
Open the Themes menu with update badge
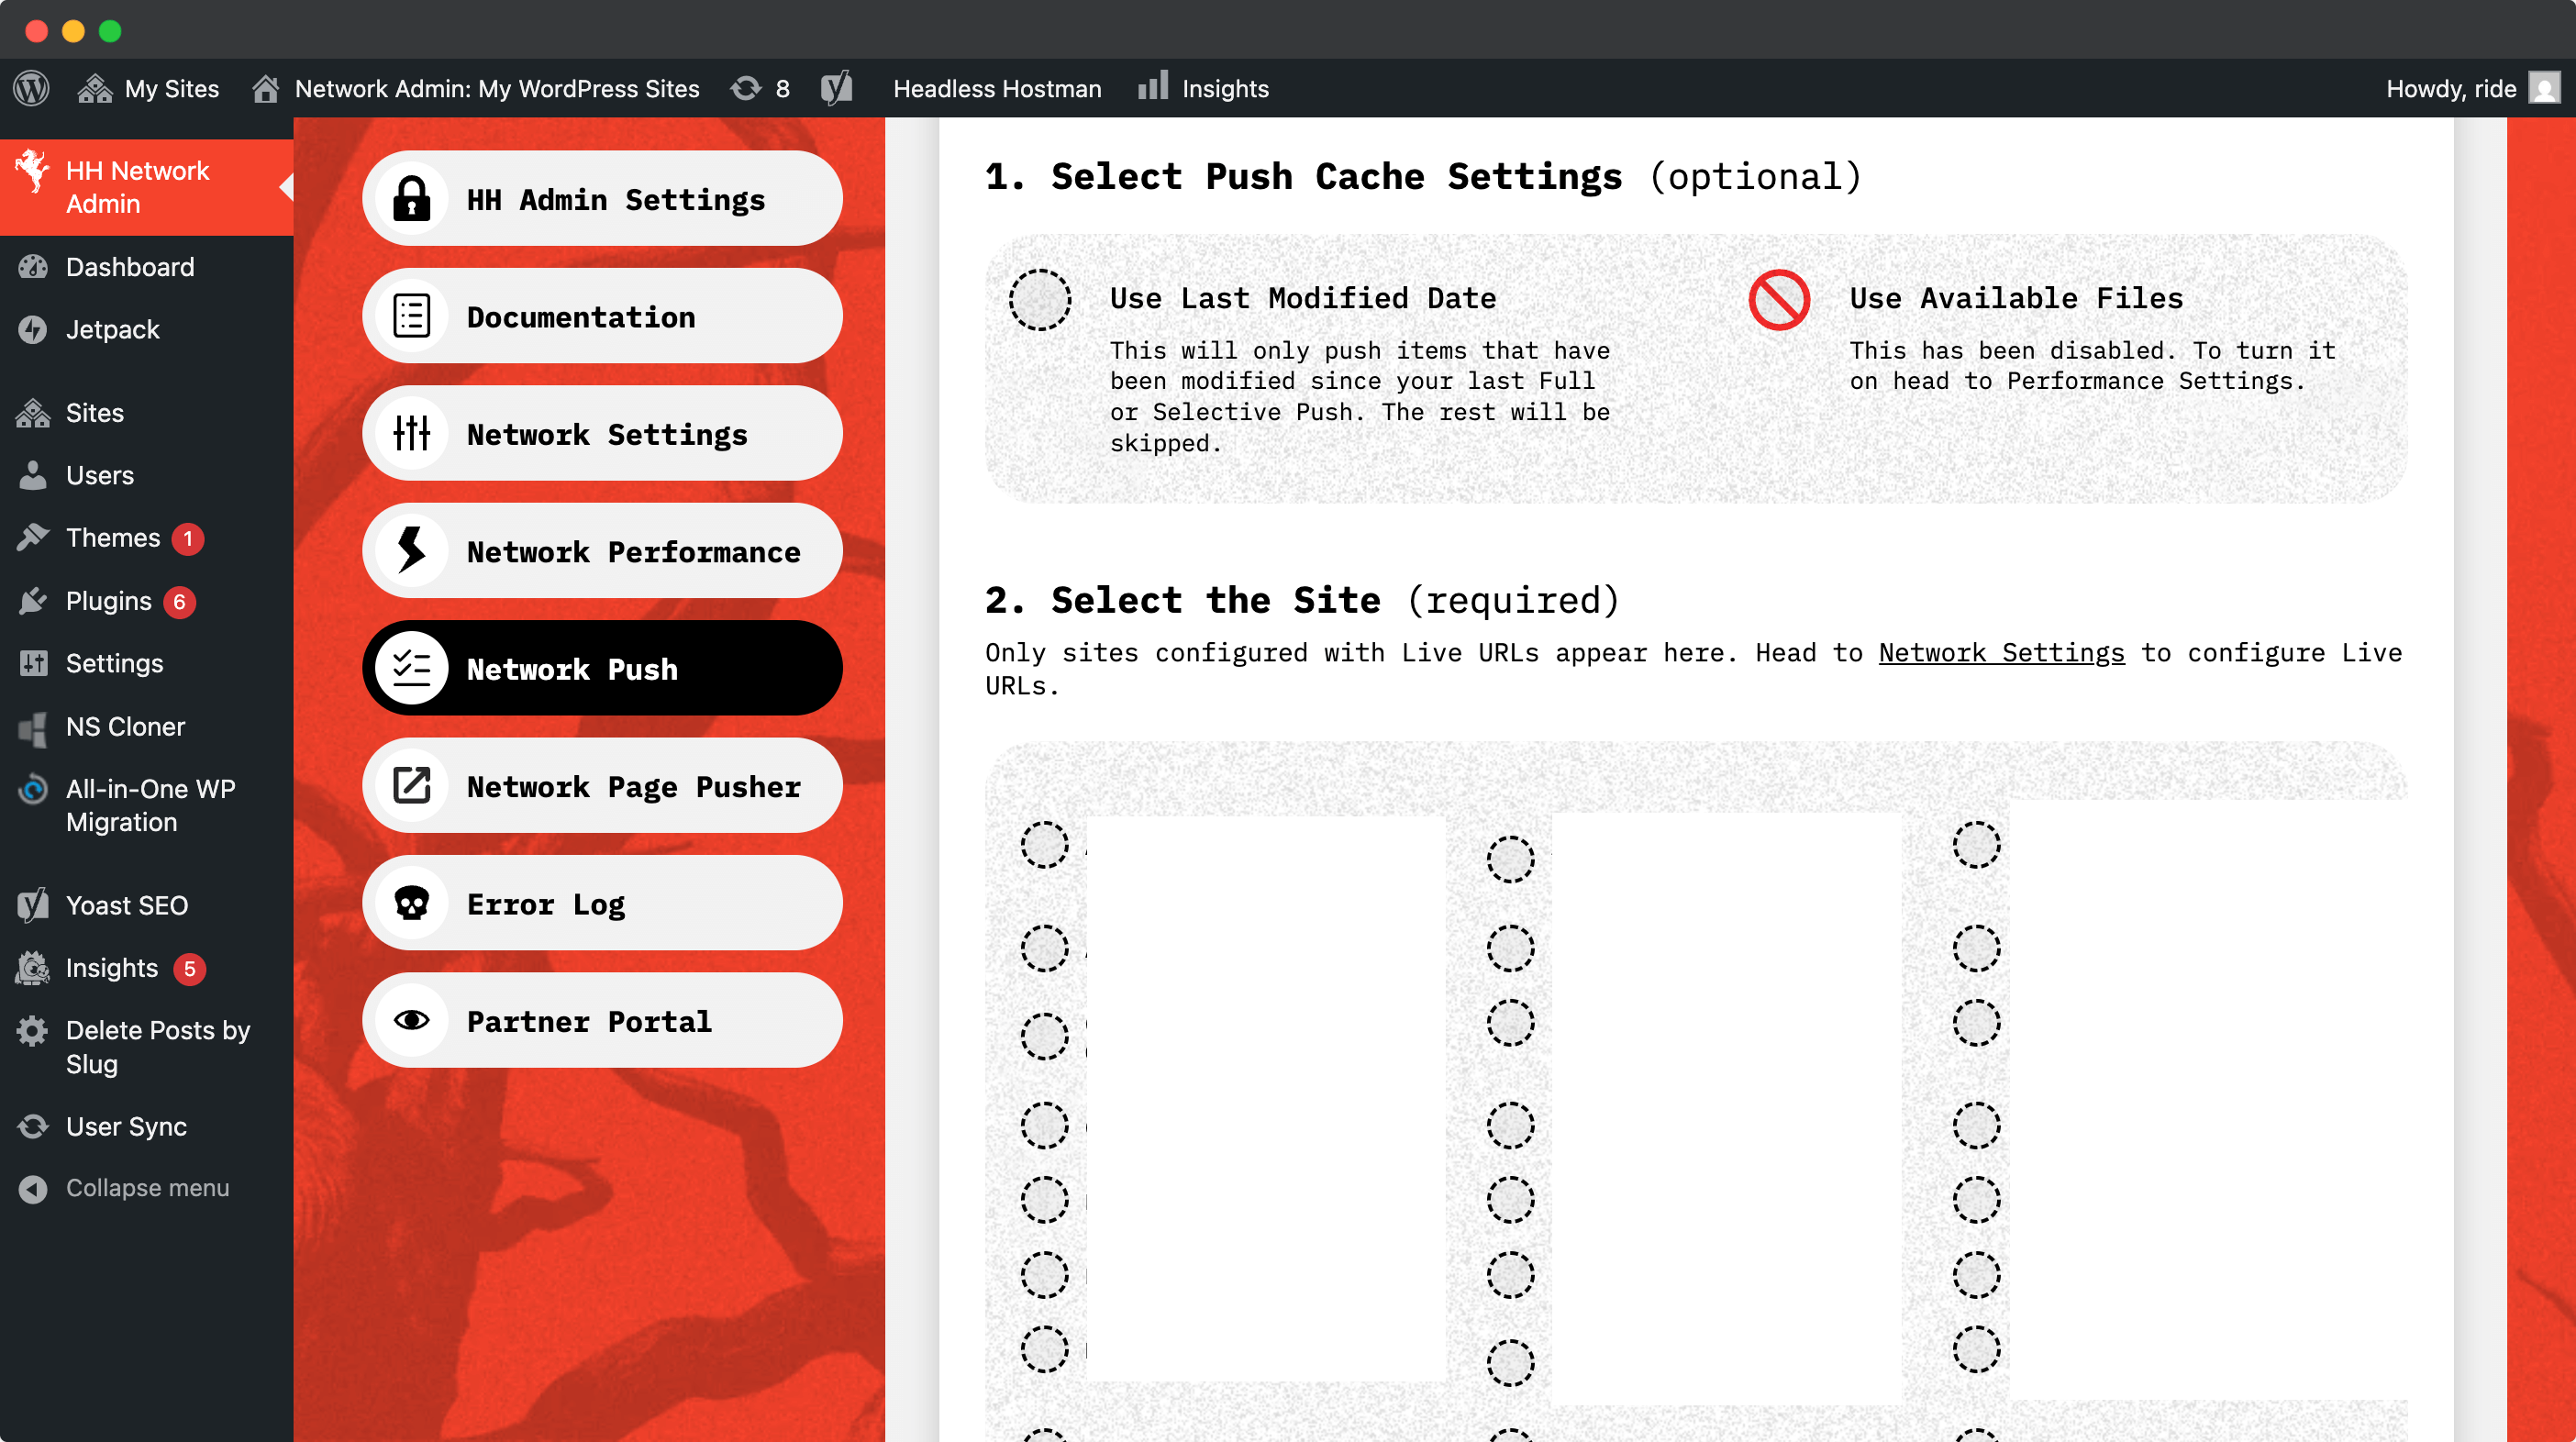coord(112,538)
